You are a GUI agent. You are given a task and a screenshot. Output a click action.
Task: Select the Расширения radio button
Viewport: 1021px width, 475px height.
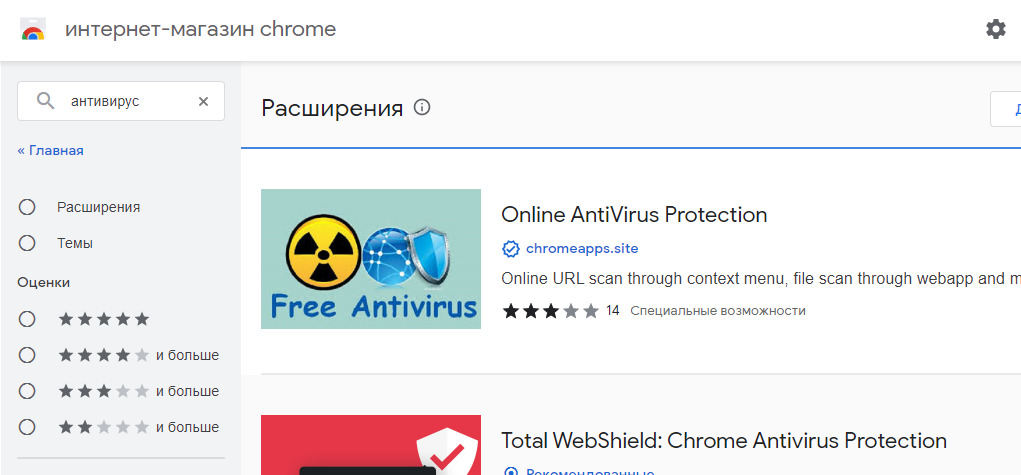(x=27, y=207)
